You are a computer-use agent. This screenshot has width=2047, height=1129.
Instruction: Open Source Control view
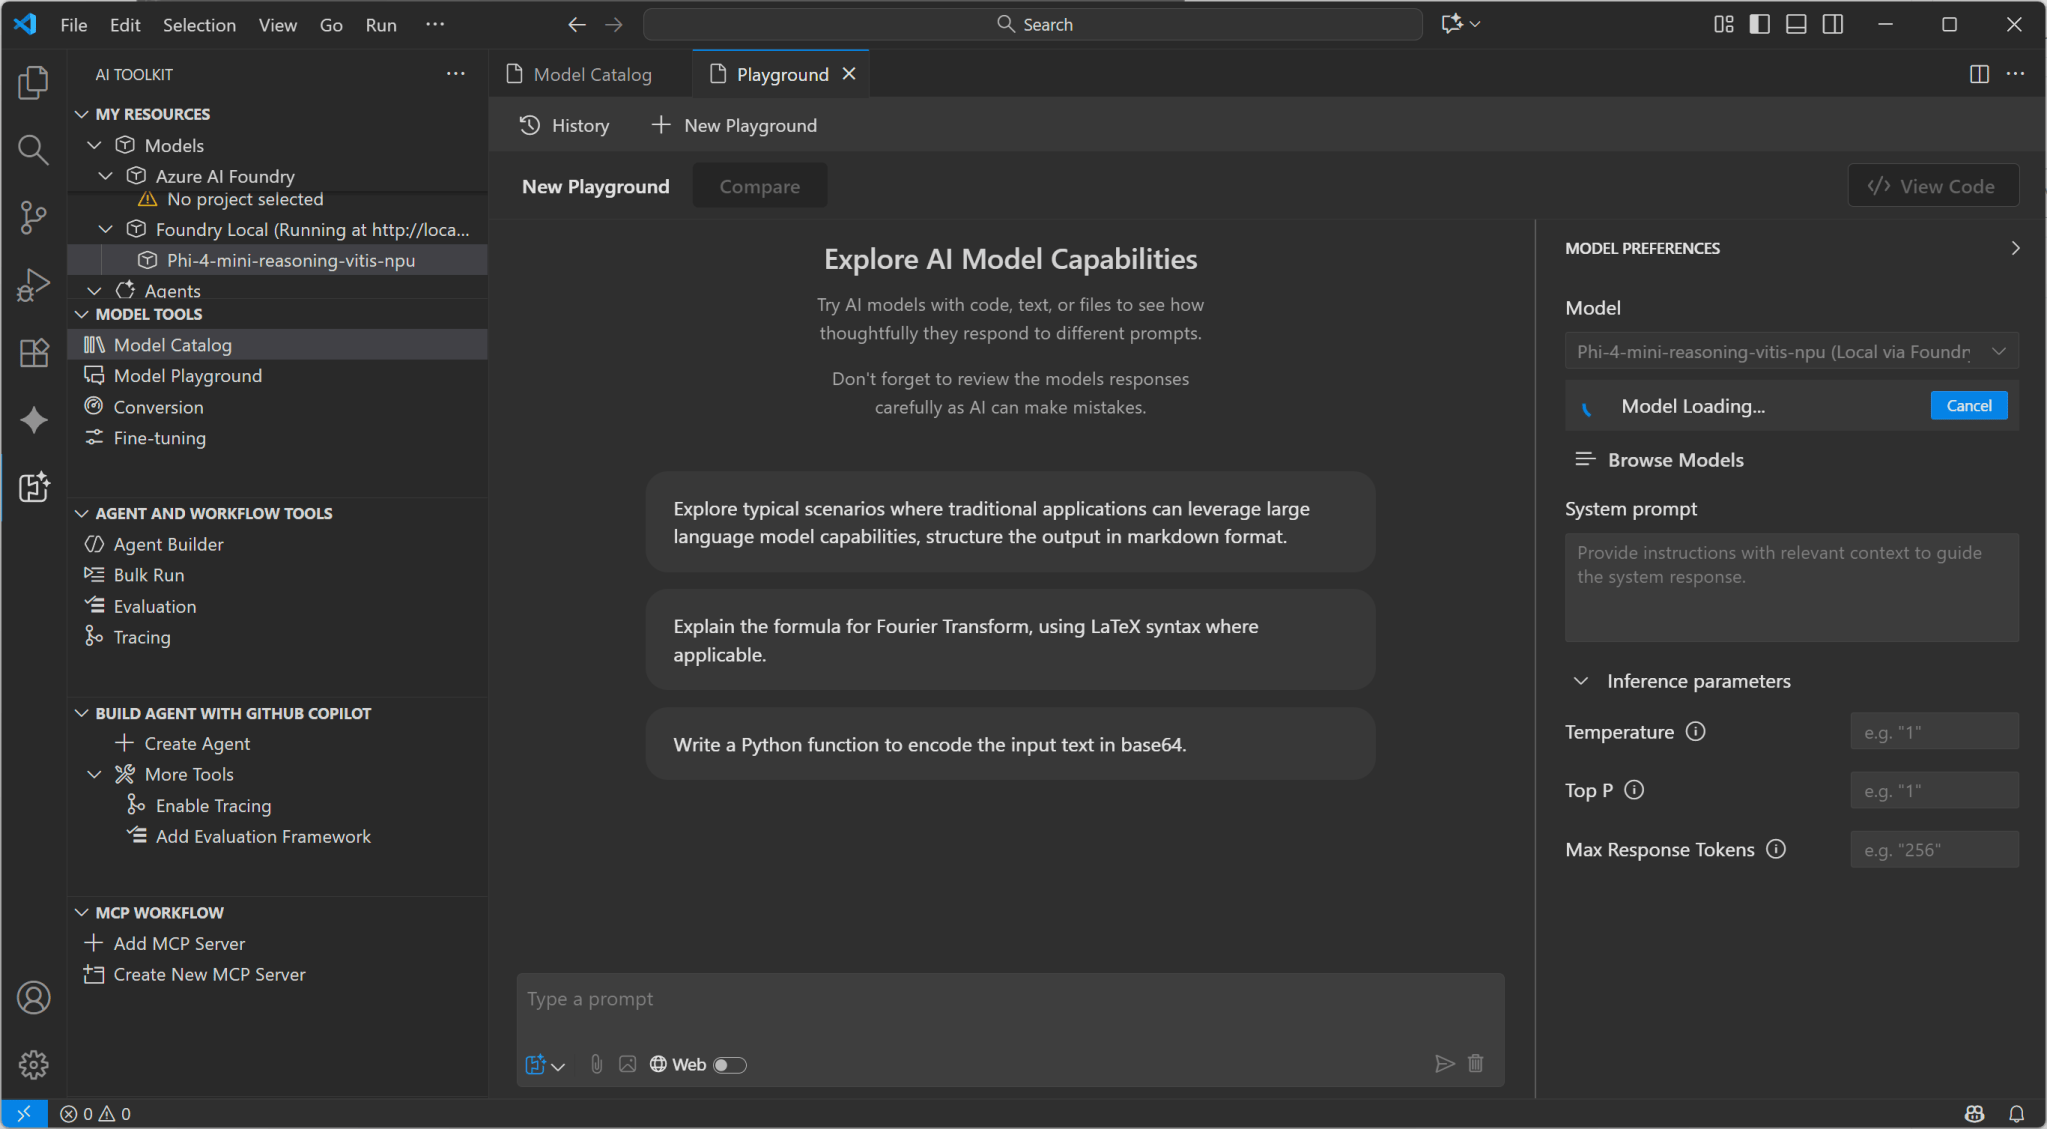pos(33,217)
